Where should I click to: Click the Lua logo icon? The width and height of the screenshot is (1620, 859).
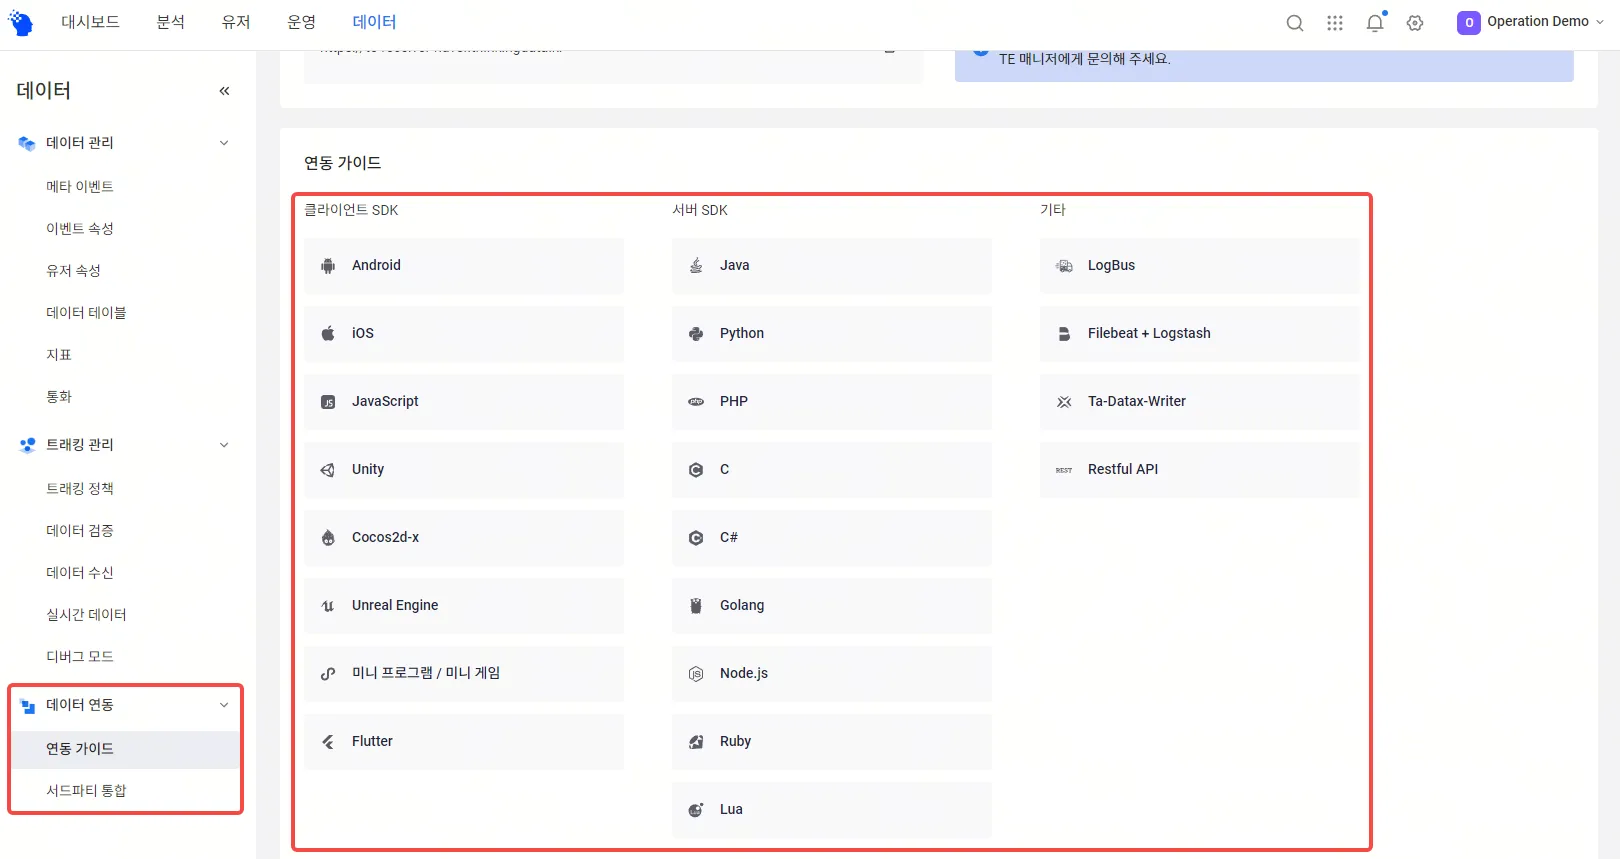click(x=696, y=810)
